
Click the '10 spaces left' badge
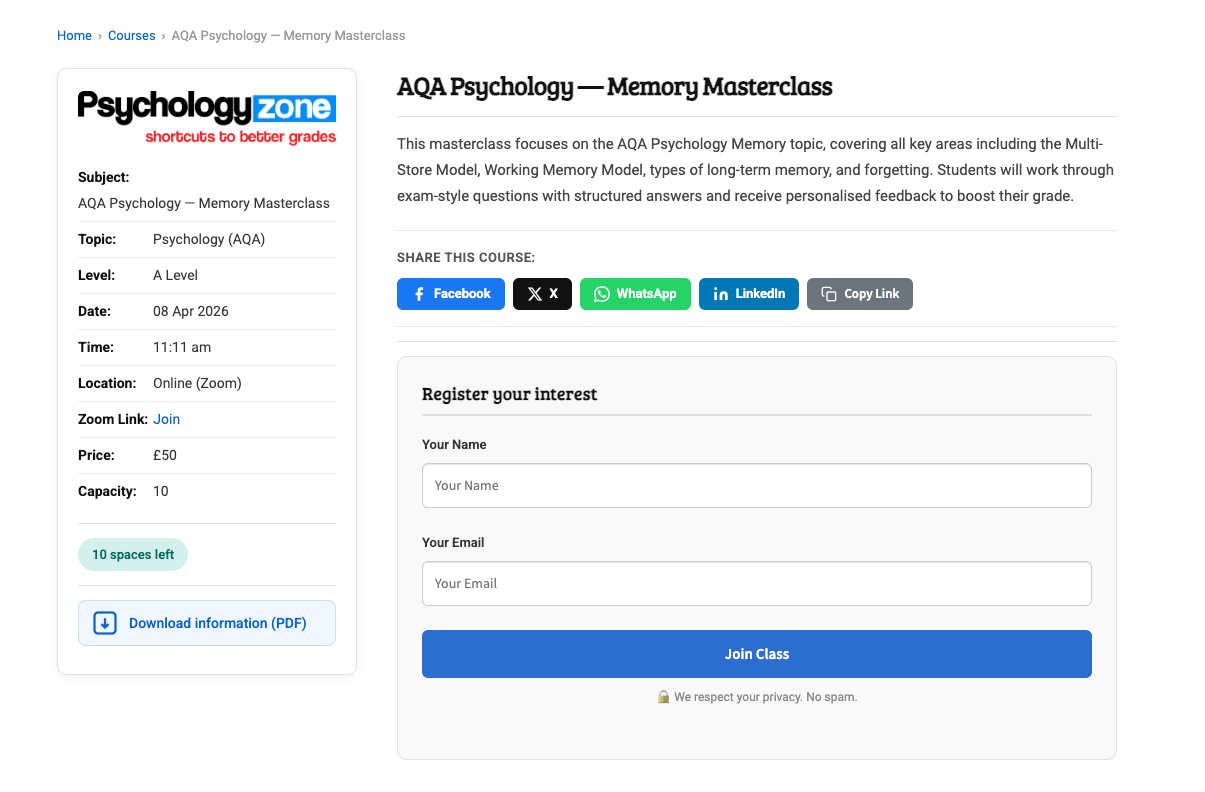(x=133, y=555)
